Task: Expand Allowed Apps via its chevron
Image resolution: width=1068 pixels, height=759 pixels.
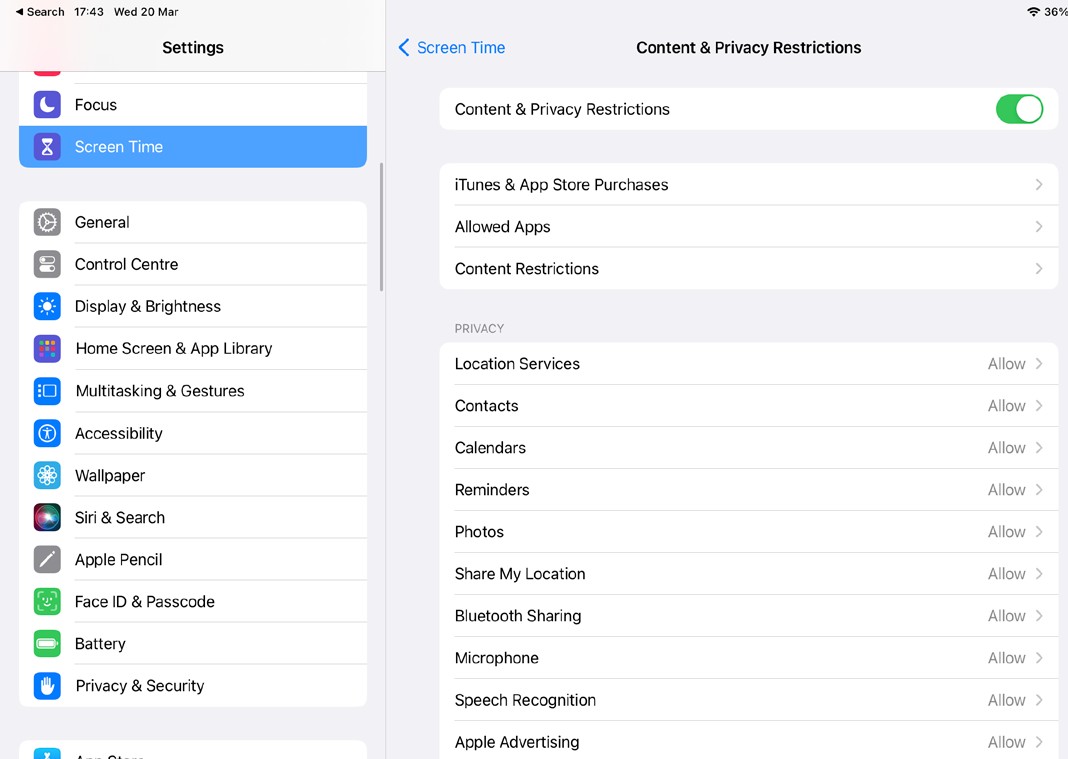Action: [x=1039, y=227]
